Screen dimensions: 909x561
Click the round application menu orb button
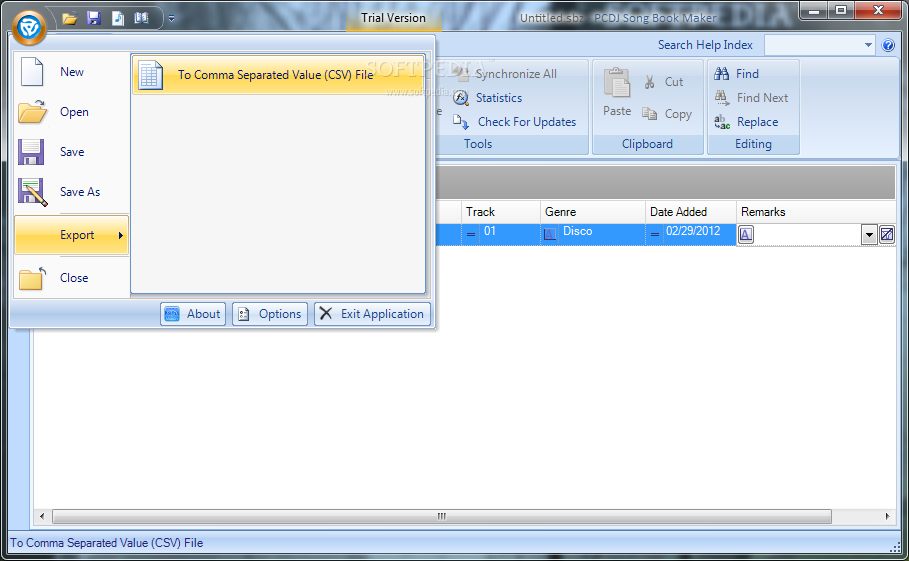(x=28, y=27)
